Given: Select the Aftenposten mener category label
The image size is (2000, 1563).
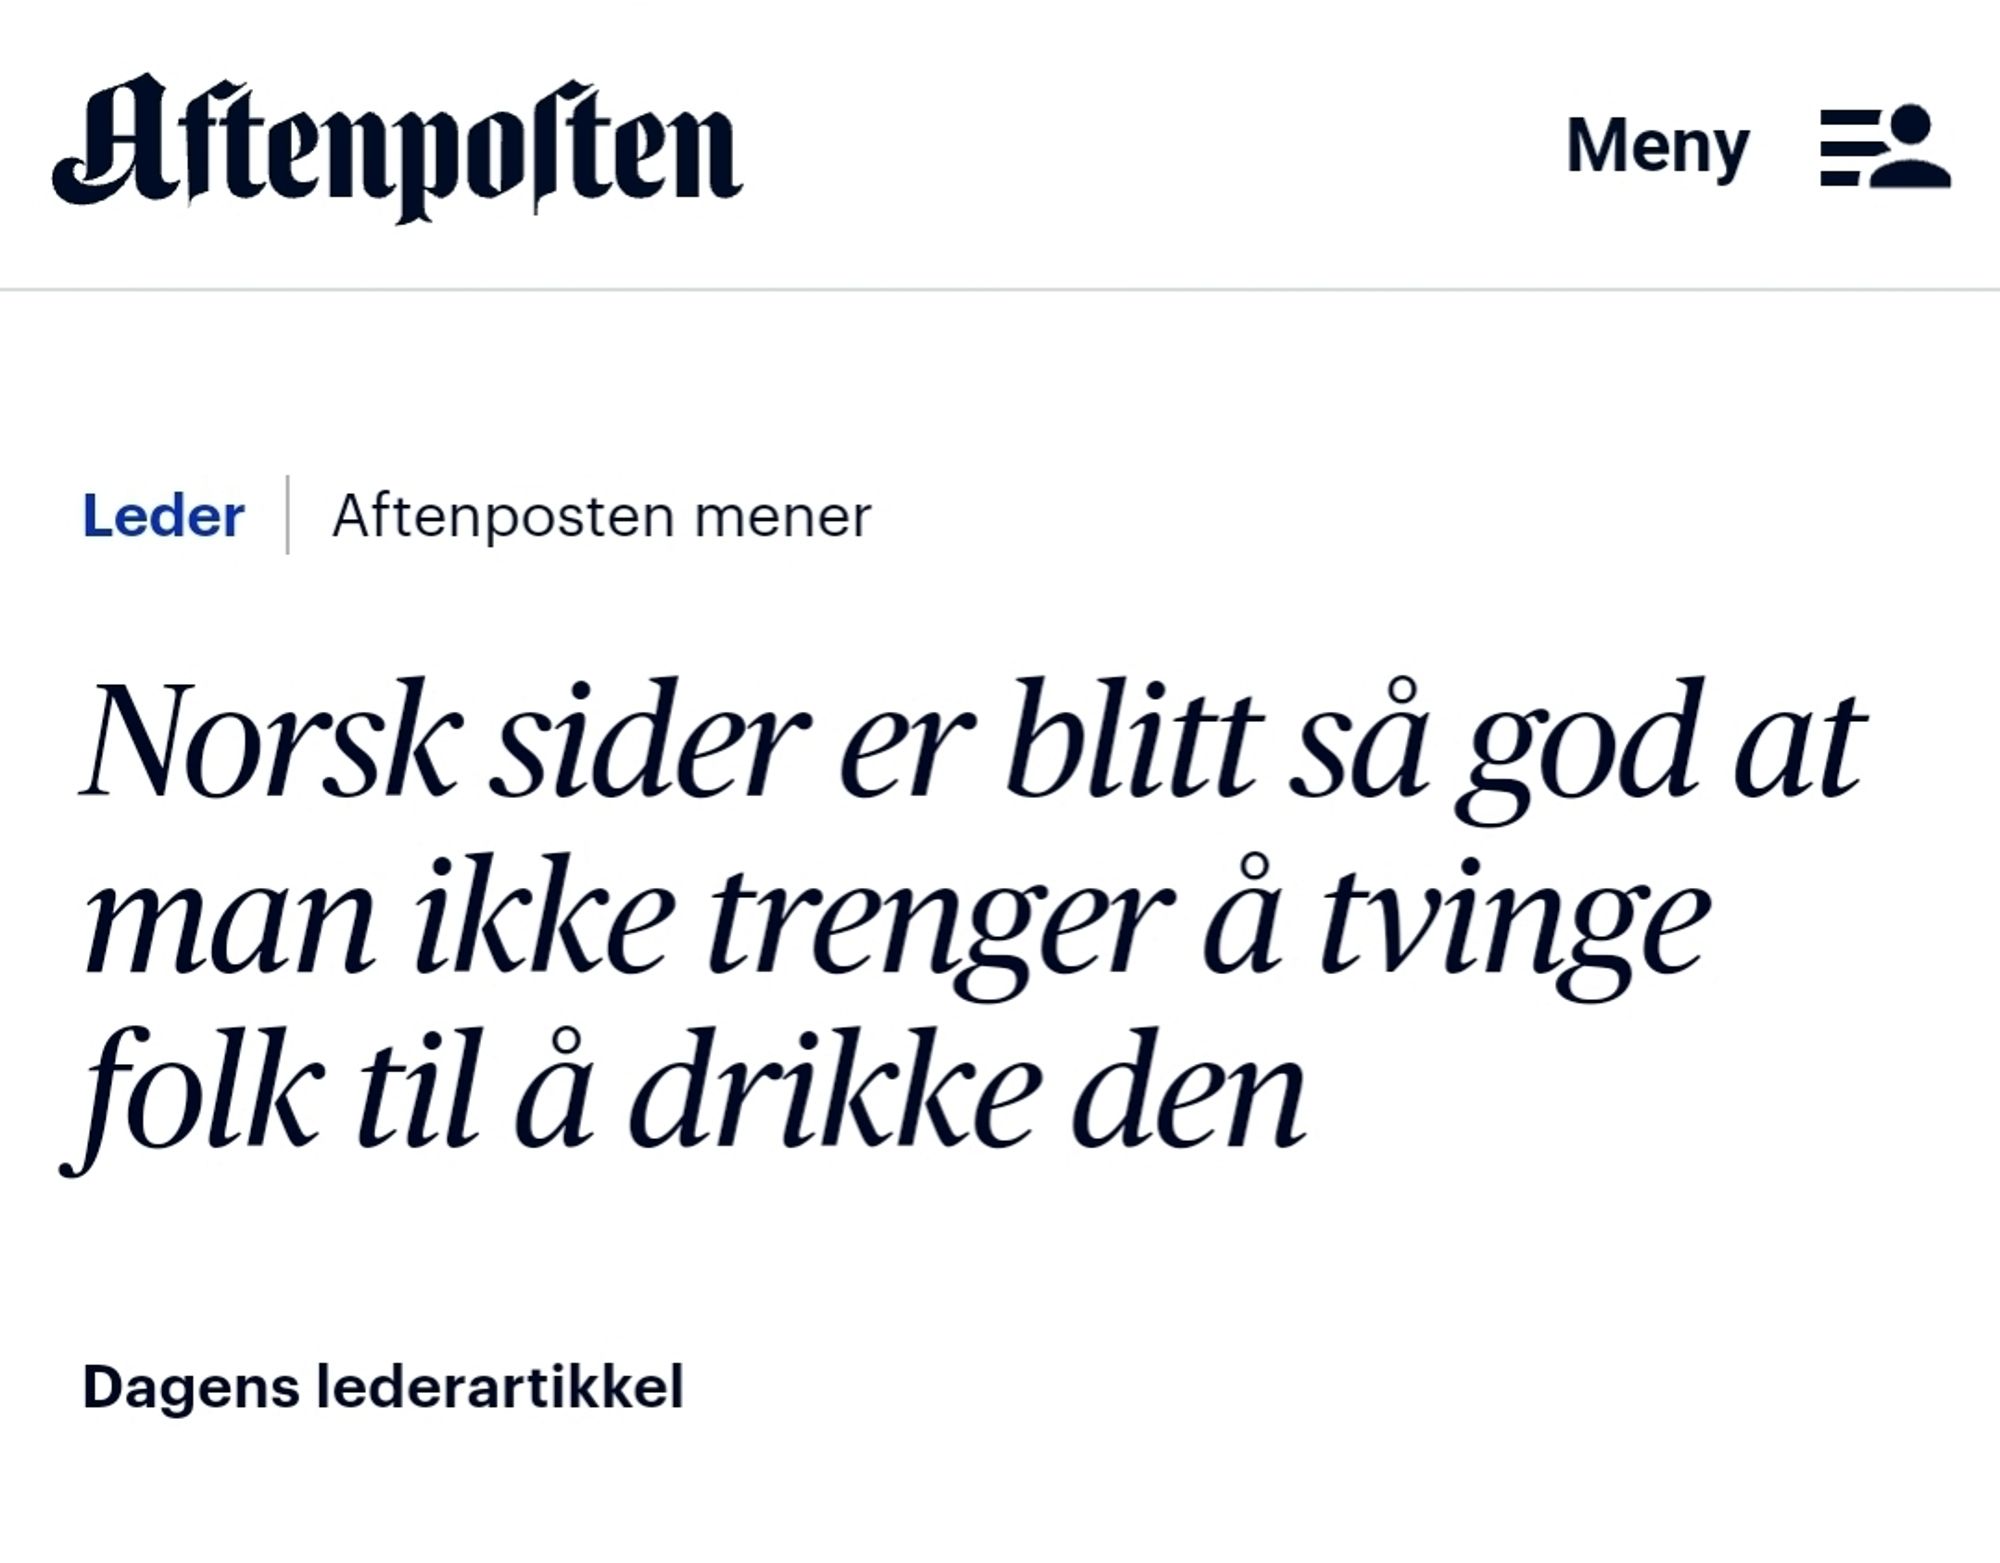Looking at the screenshot, I should point(601,517).
